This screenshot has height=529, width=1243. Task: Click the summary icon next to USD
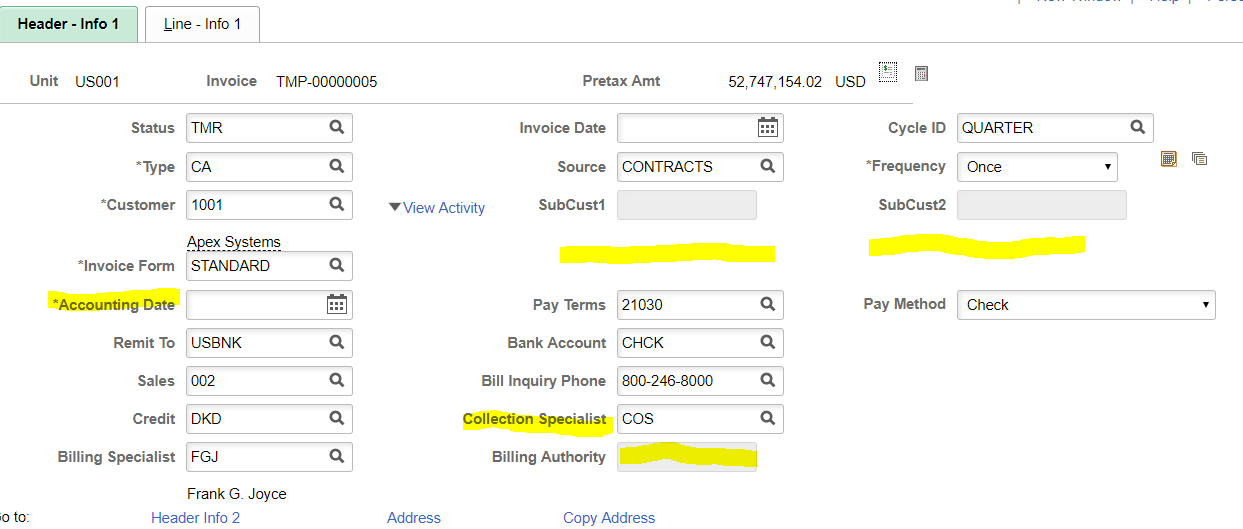coord(888,71)
